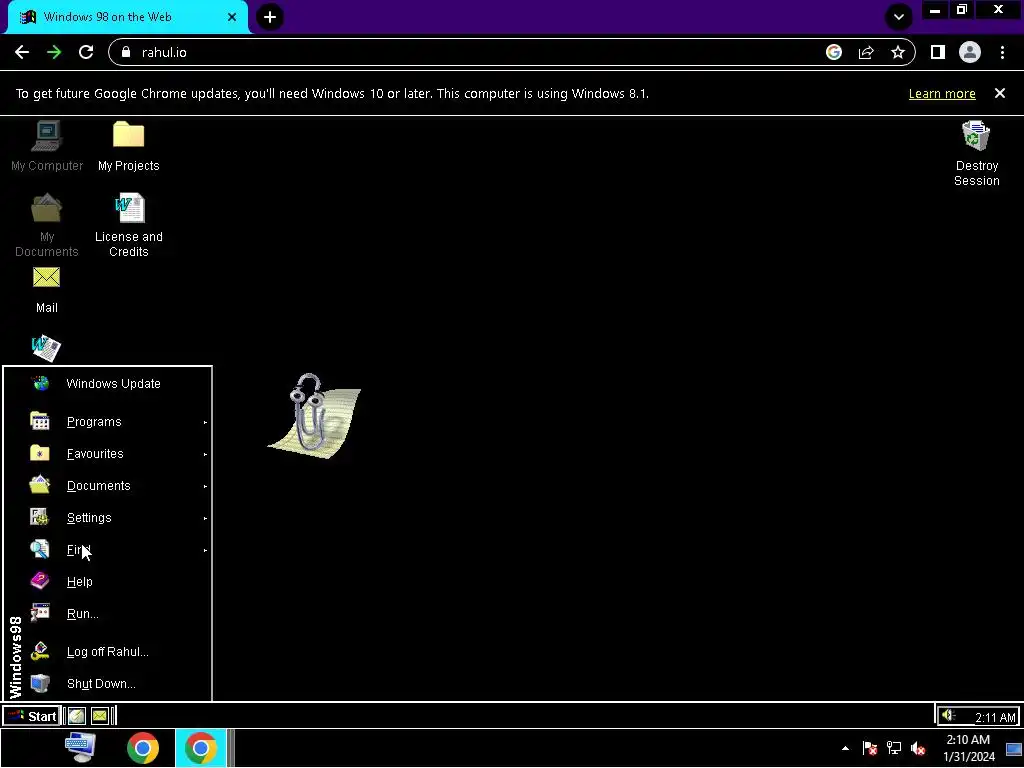
Task: Click the Google icon in address bar
Action: (x=834, y=52)
